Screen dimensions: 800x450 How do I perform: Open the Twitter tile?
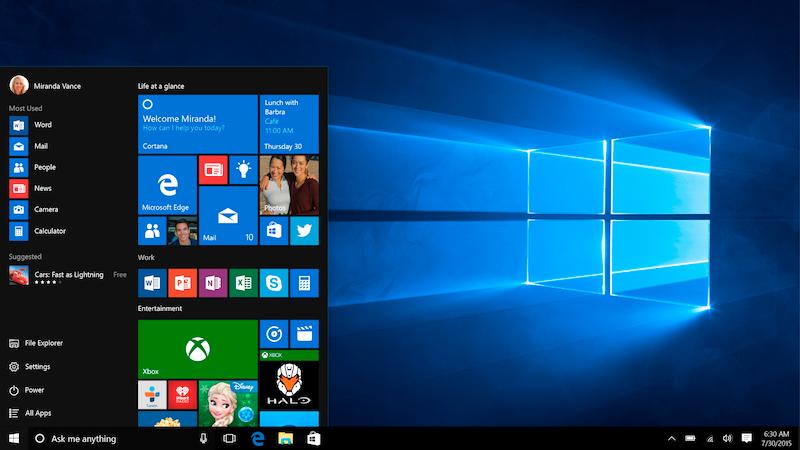[305, 231]
